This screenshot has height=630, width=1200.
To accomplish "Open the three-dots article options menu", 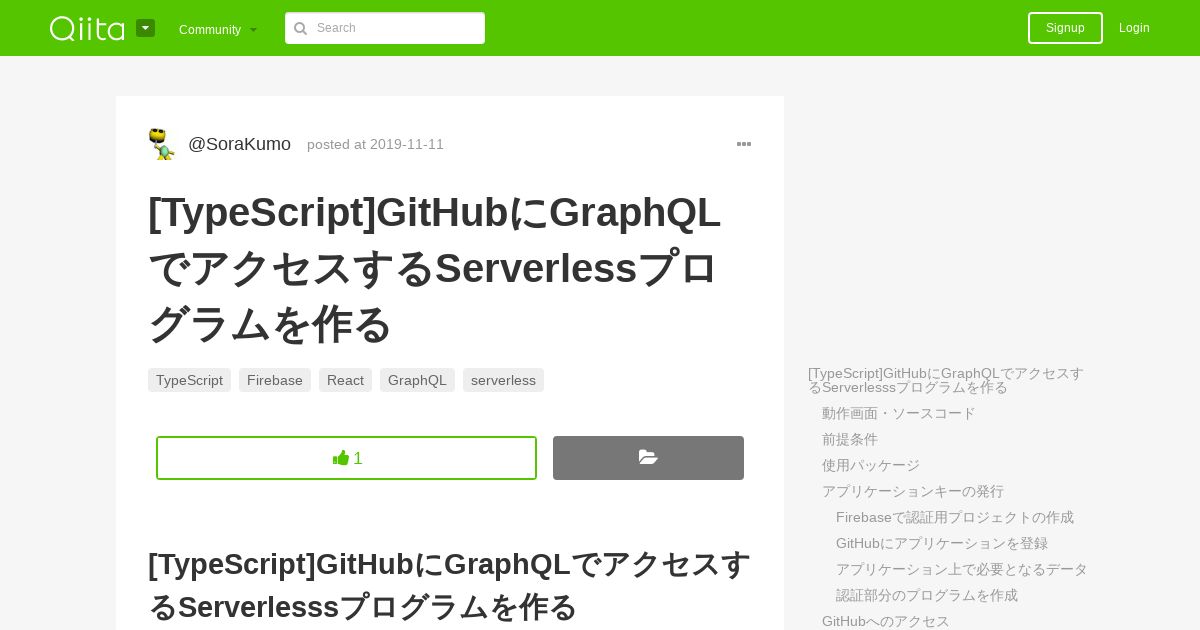I will [x=744, y=144].
